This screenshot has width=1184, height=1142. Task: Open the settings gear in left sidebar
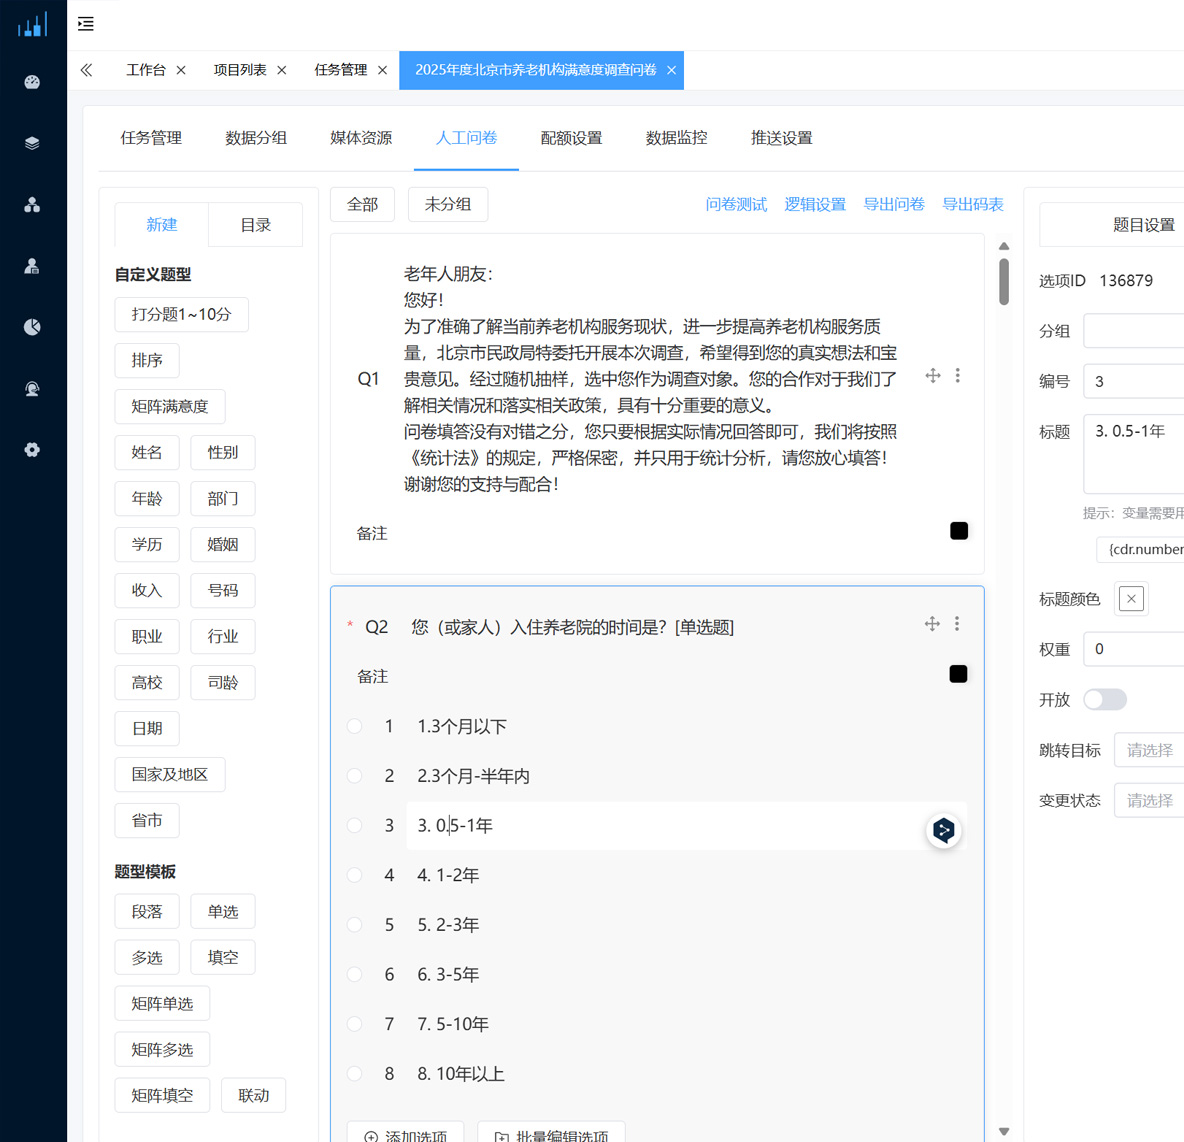32,450
